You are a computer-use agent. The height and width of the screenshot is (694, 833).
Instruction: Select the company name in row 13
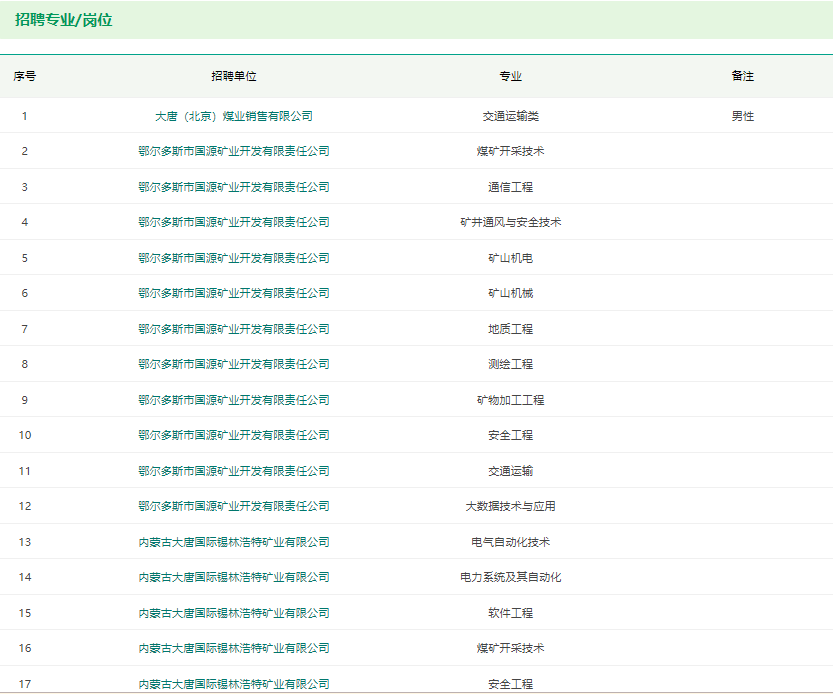[x=234, y=542]
